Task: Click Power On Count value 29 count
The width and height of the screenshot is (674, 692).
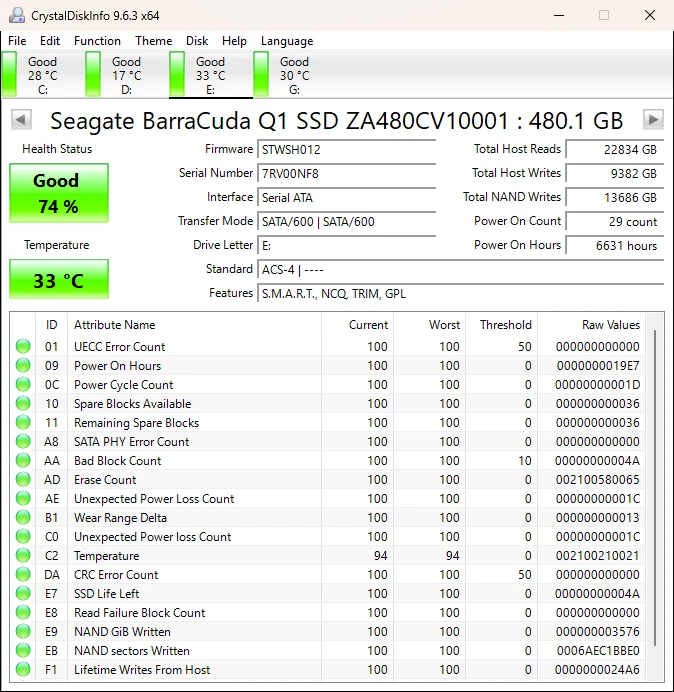Action: (x=614, y=222)
